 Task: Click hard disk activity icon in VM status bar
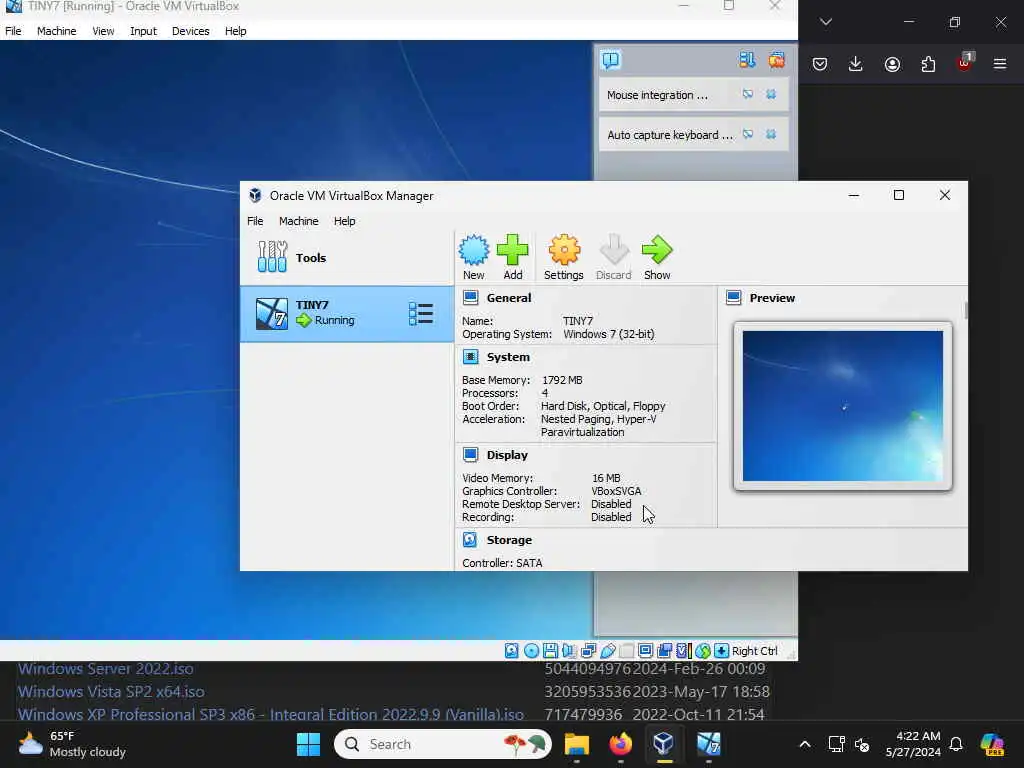511,650
